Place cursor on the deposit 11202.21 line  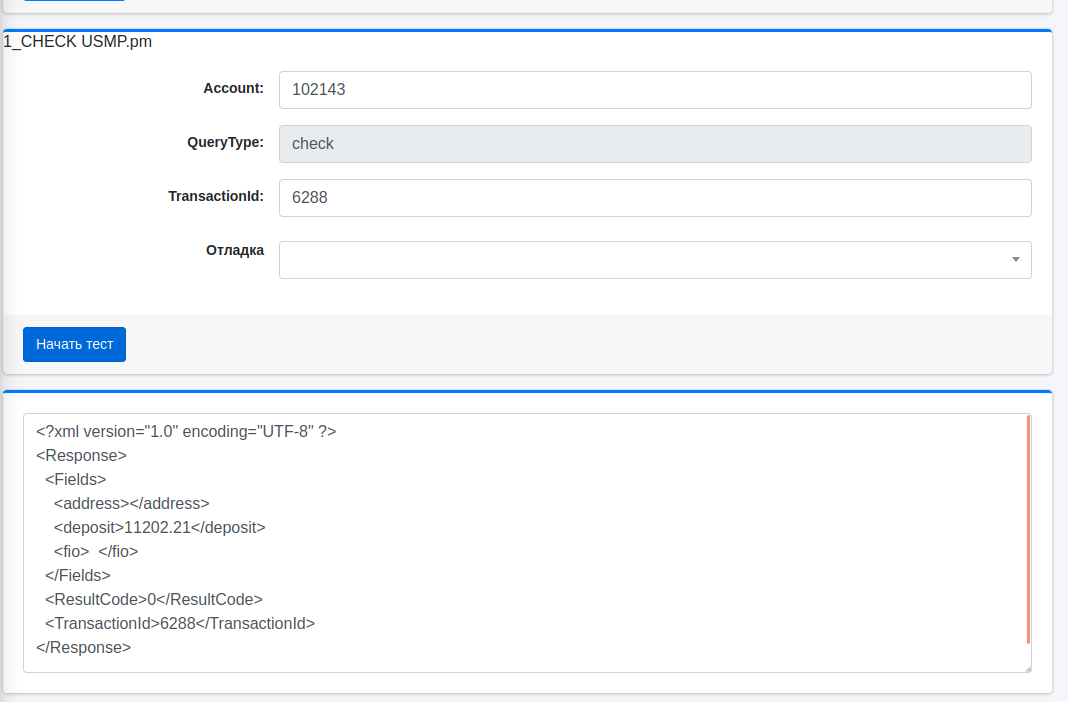tap(160, 527)
